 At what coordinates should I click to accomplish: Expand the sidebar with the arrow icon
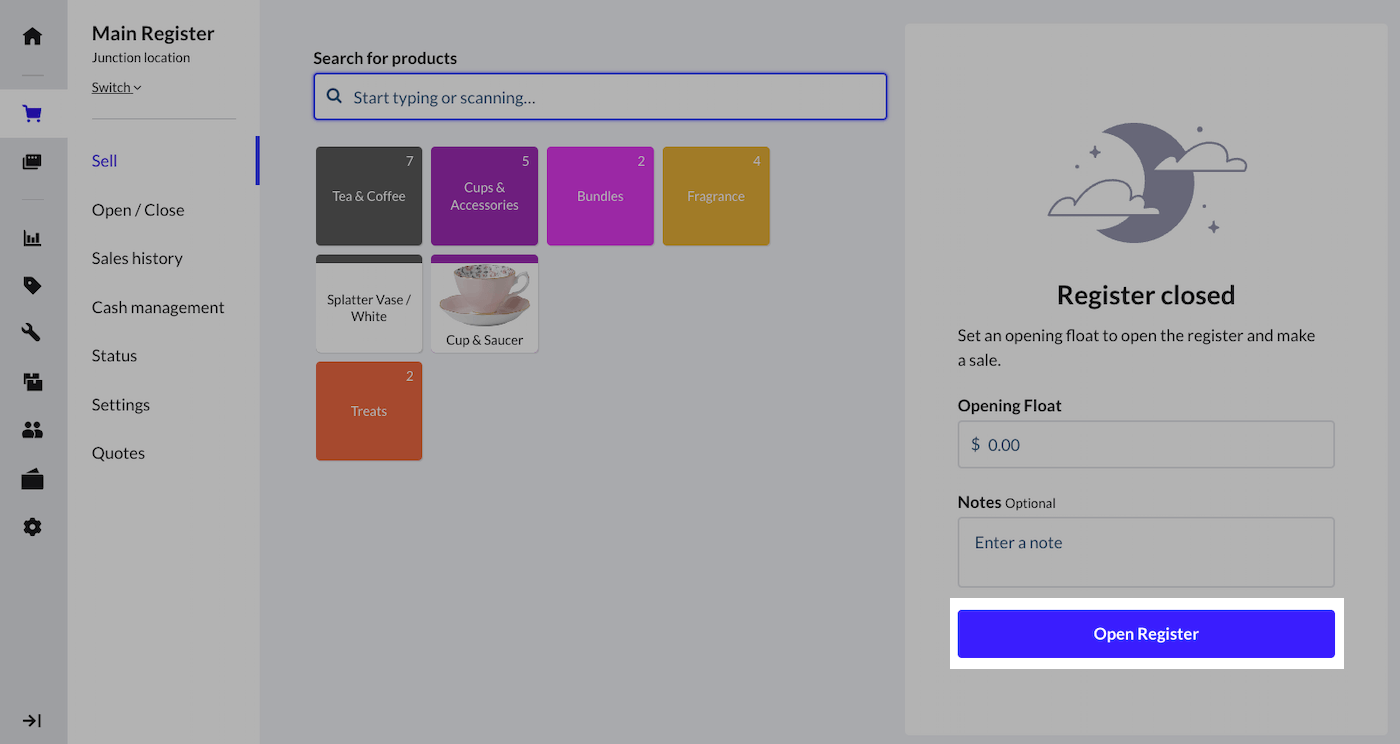pyautogui.click(x=32, y=721)
